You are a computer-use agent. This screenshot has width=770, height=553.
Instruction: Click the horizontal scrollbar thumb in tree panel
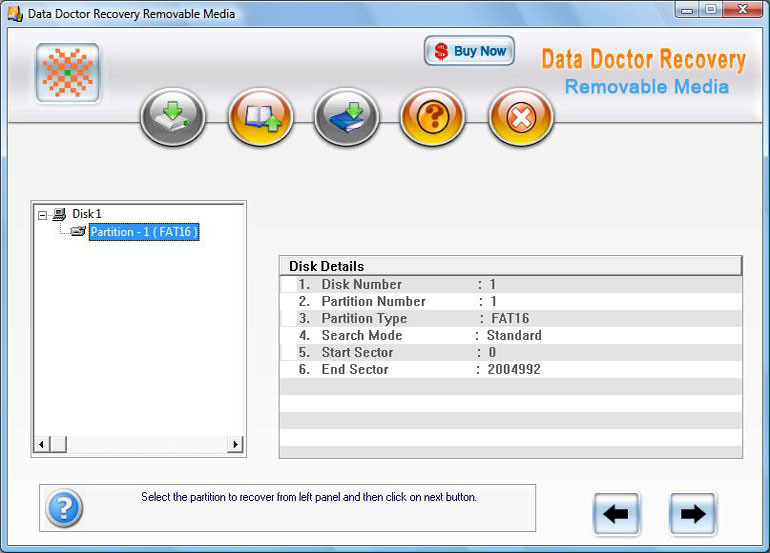[58, 444]
